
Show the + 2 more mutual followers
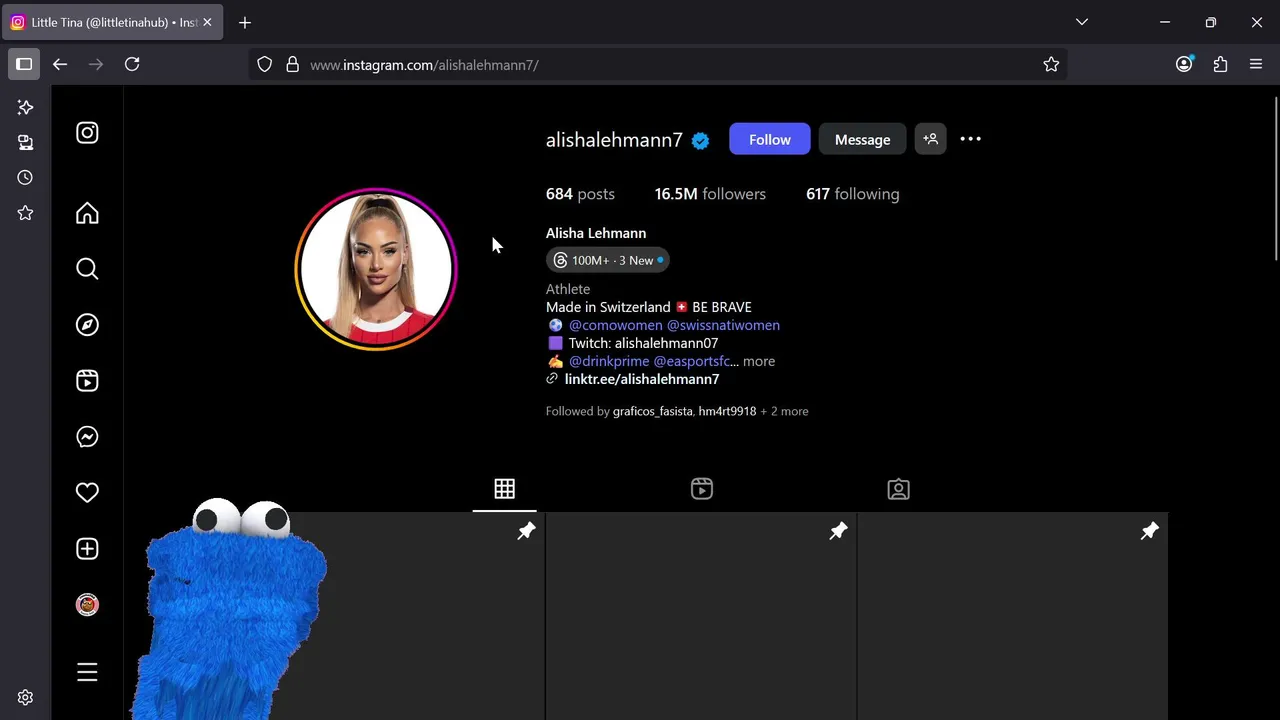point(784,411)
